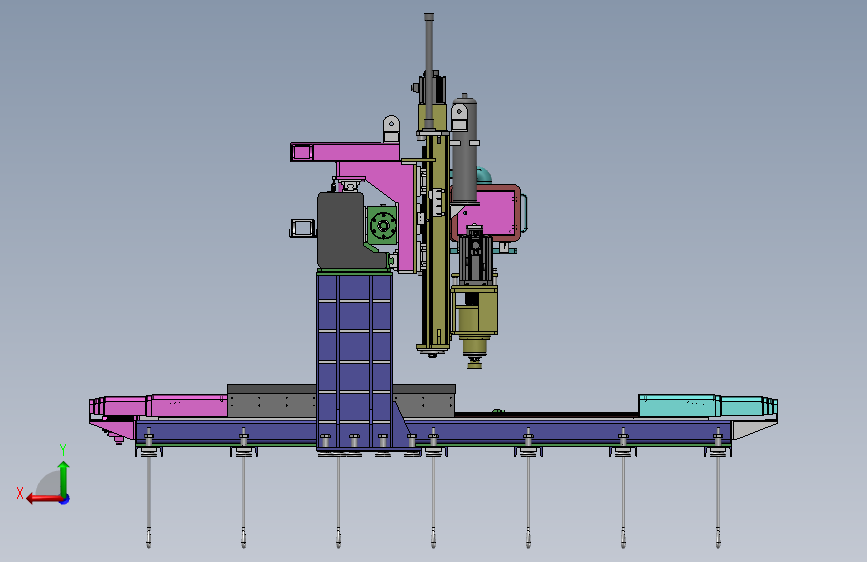
Task: Pick the green circular flange component
Action: tap(382, 225)
